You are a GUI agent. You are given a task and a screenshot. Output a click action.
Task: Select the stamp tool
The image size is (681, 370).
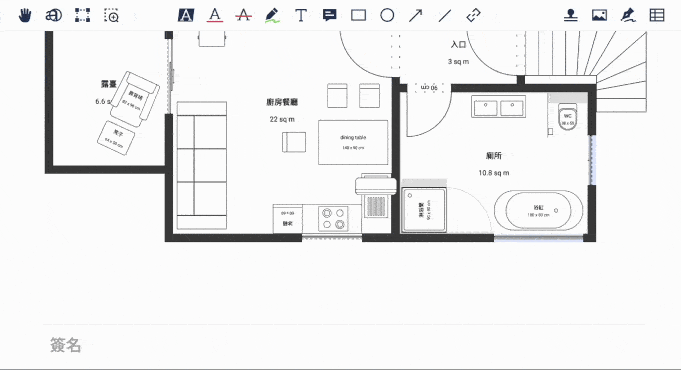pos(571,16)
